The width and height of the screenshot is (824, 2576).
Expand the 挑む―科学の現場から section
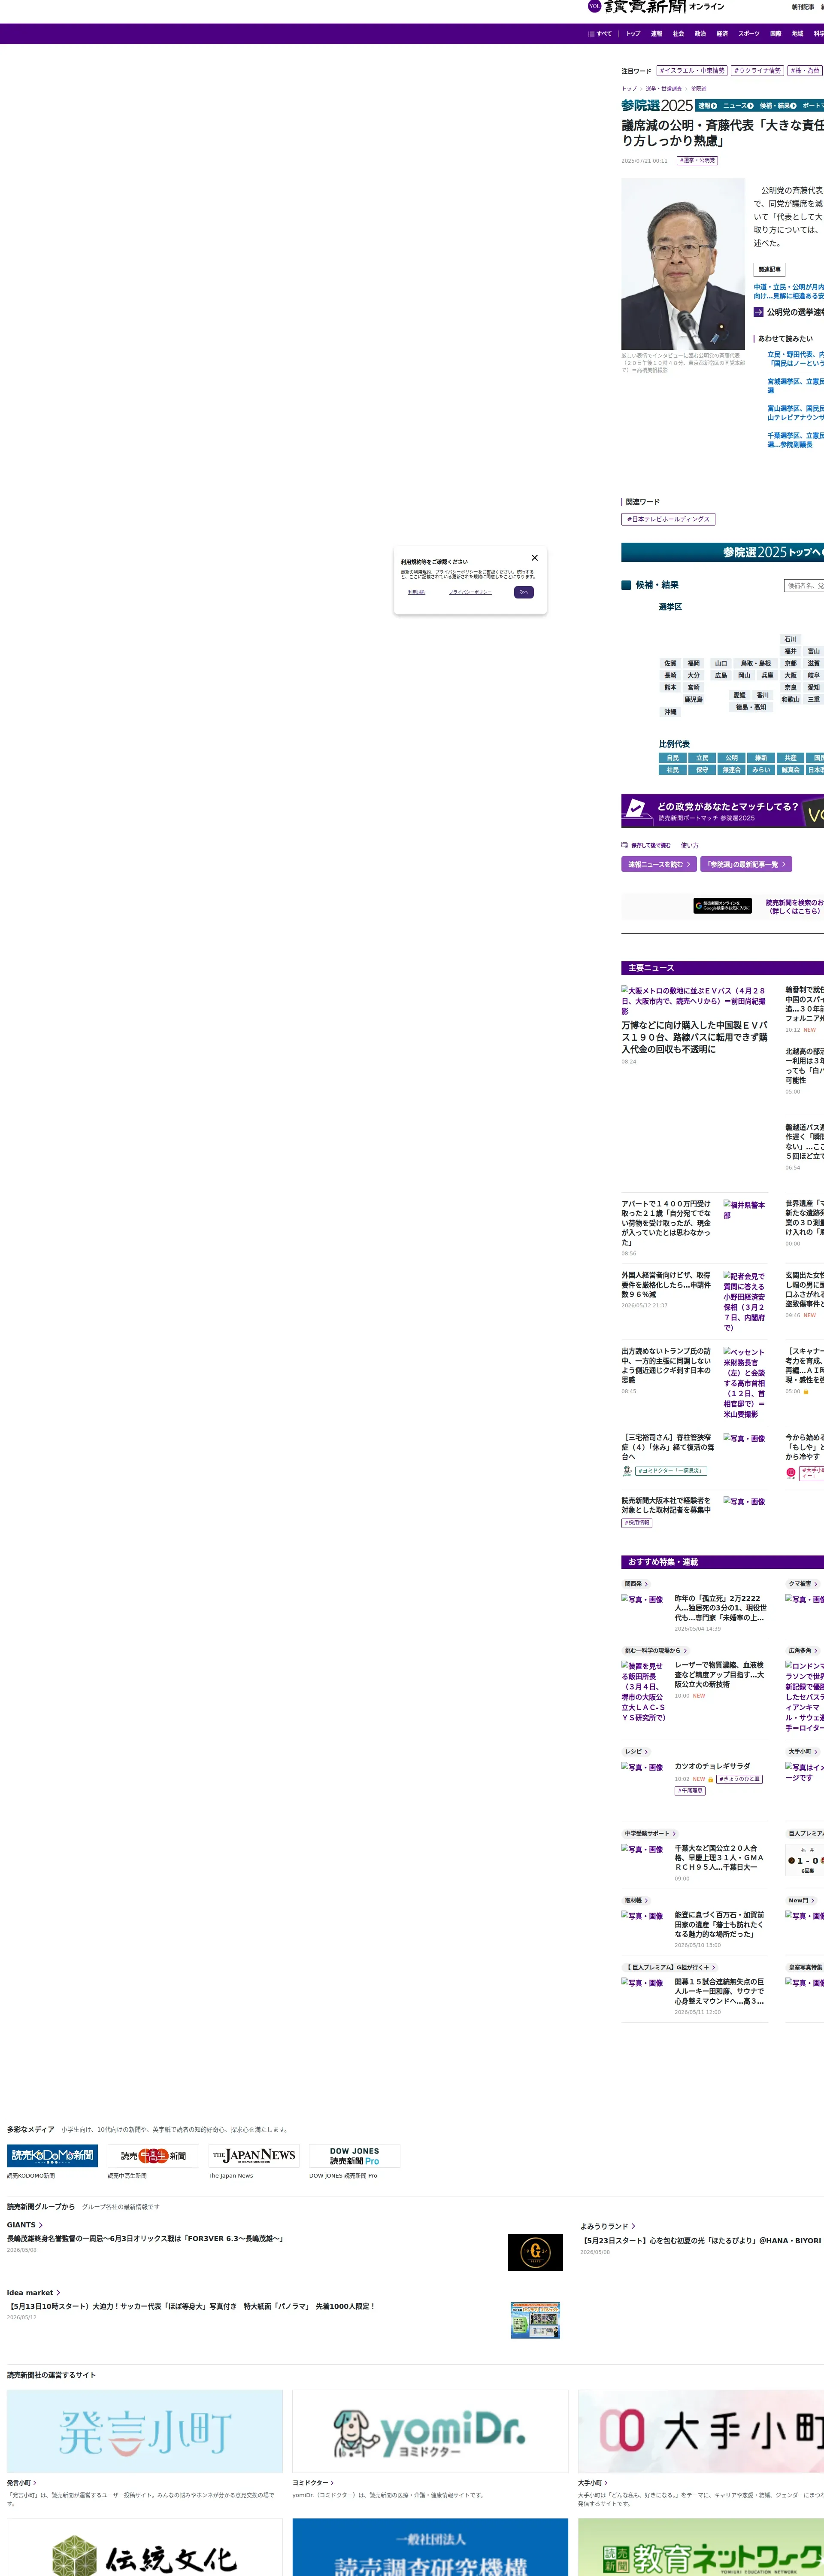[656, 1651]
